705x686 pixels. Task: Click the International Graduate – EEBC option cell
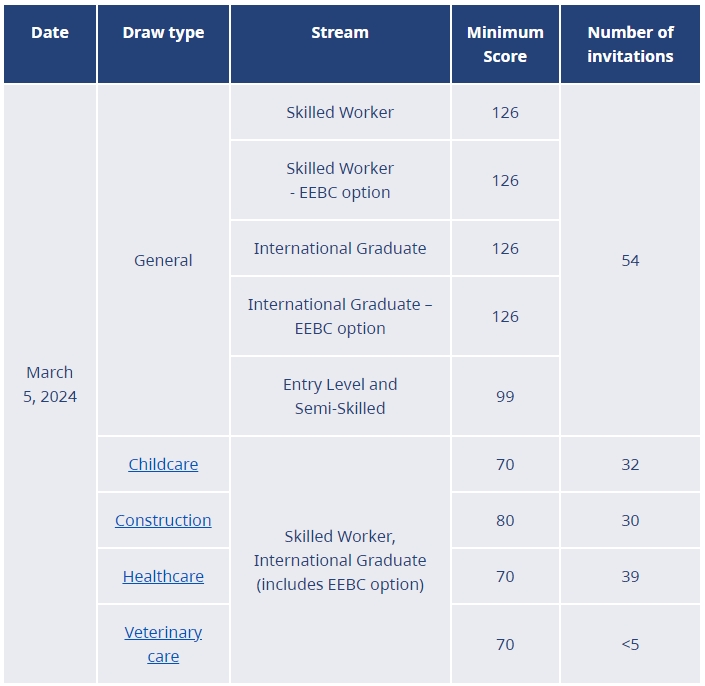pyautogui.click(x=340, y=316)
